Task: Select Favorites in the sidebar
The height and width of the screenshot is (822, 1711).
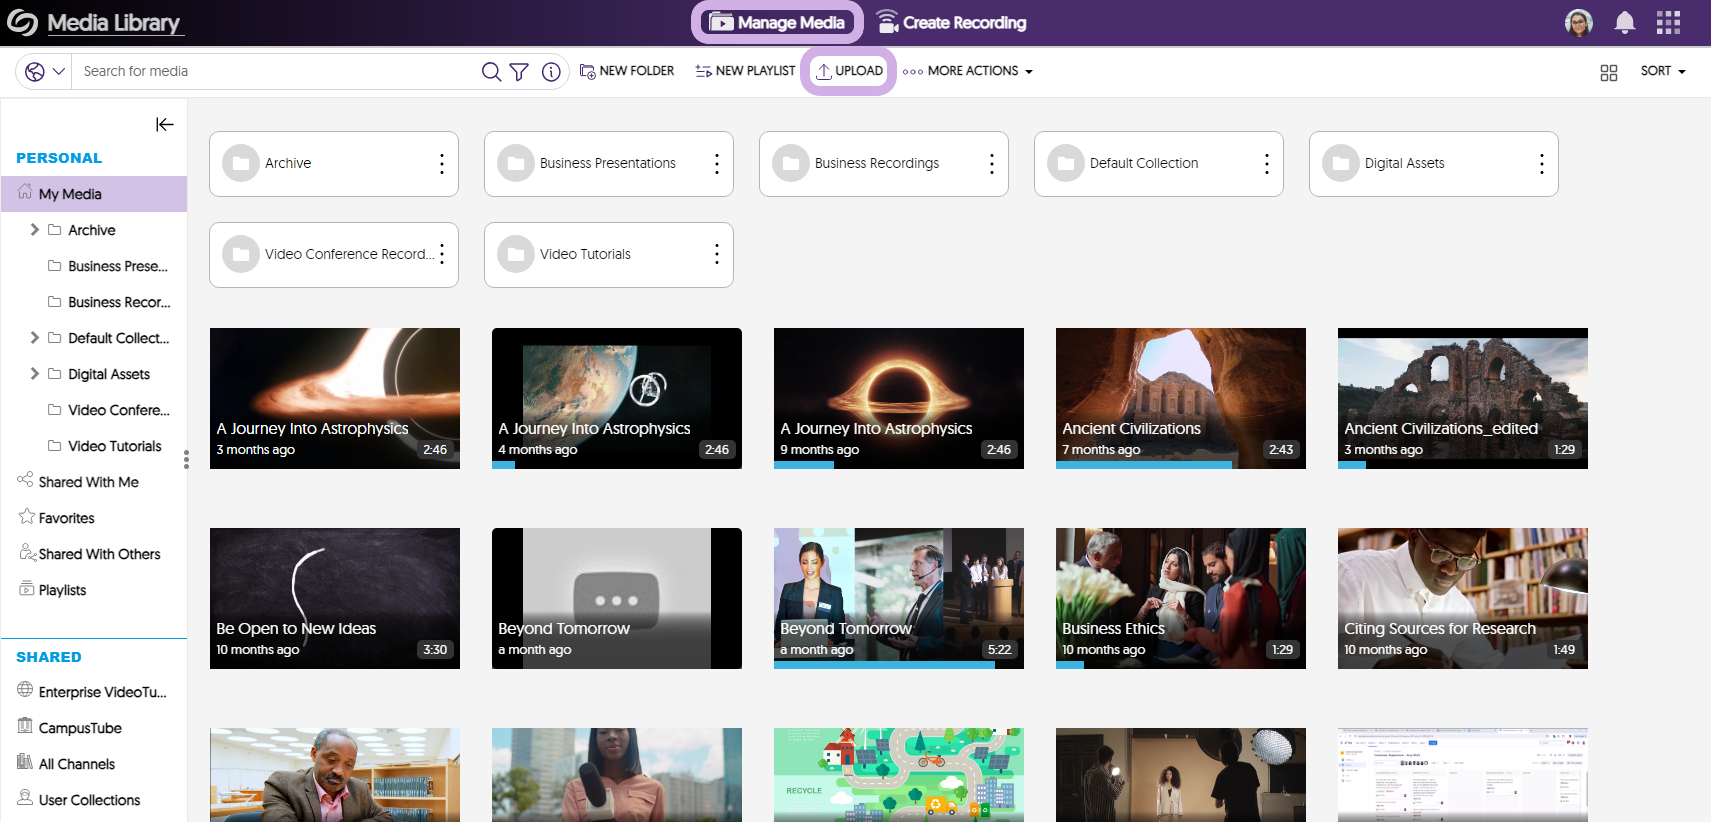Action: [x=66, y=518]
